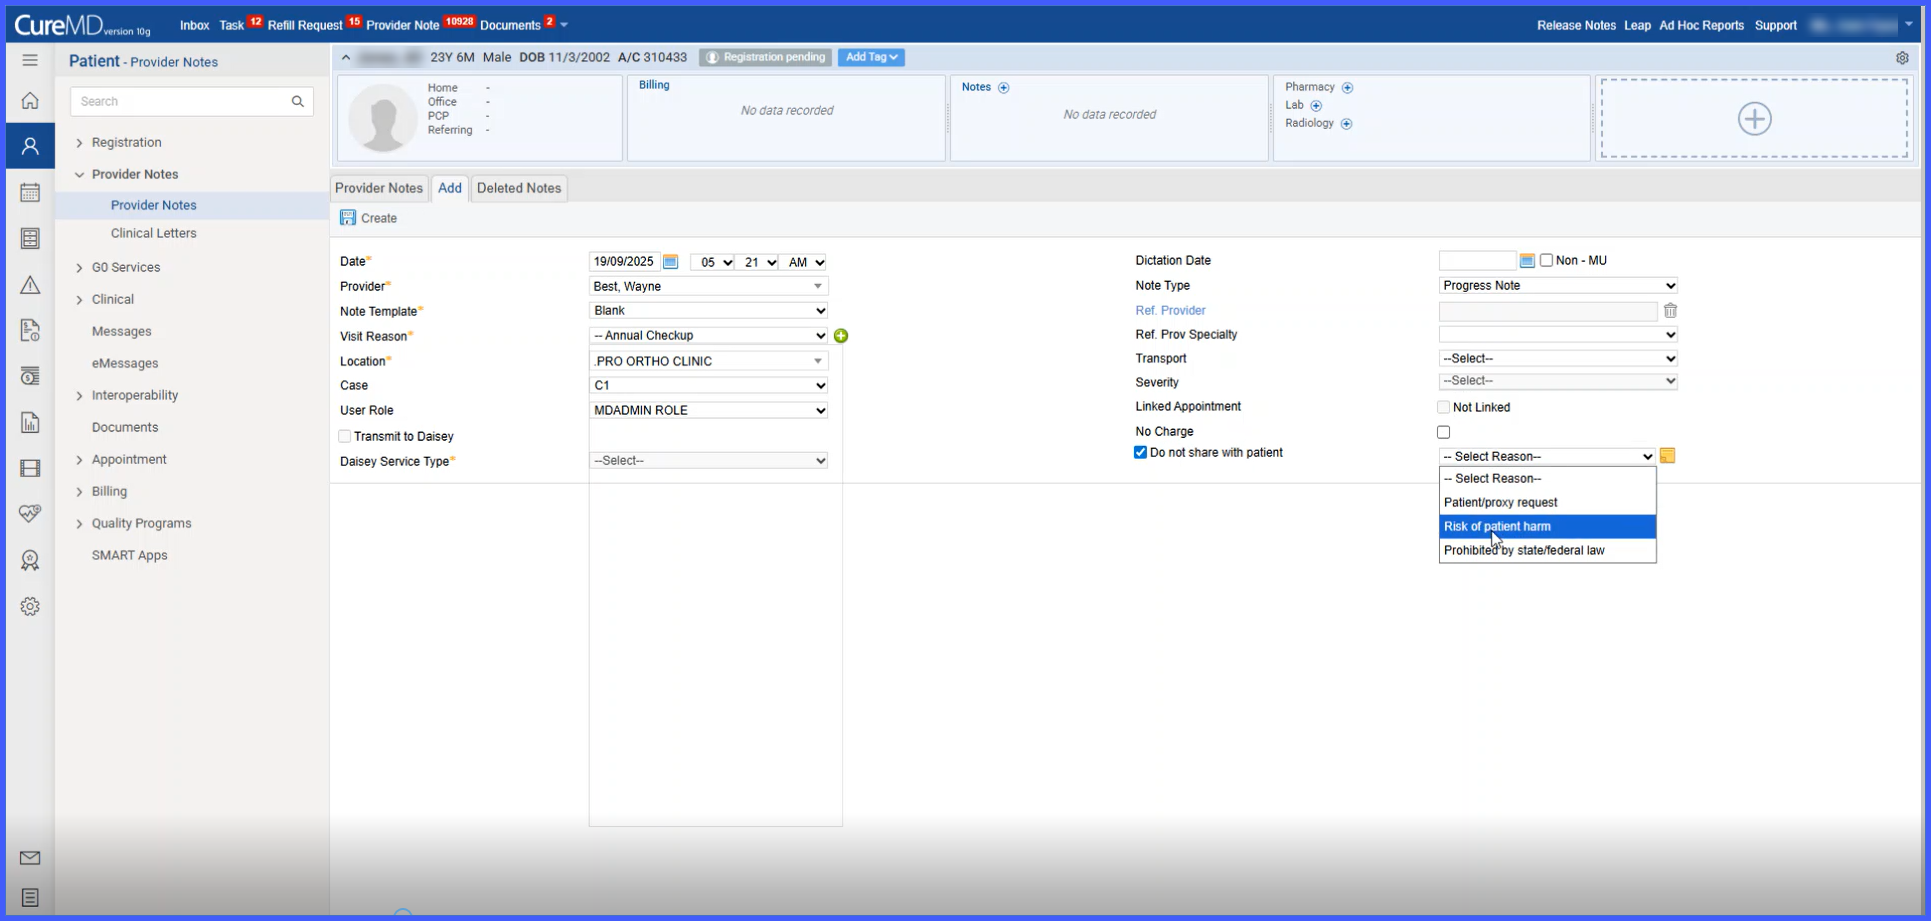
Task: Click the green plus icon beside Visit Reason
Action: (x=841, y=336)
